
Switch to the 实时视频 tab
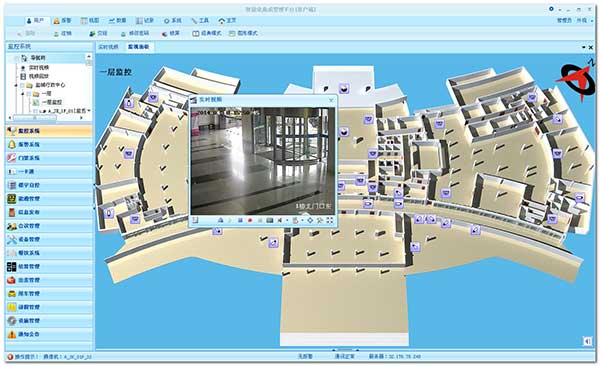click(x=108, y=47)
